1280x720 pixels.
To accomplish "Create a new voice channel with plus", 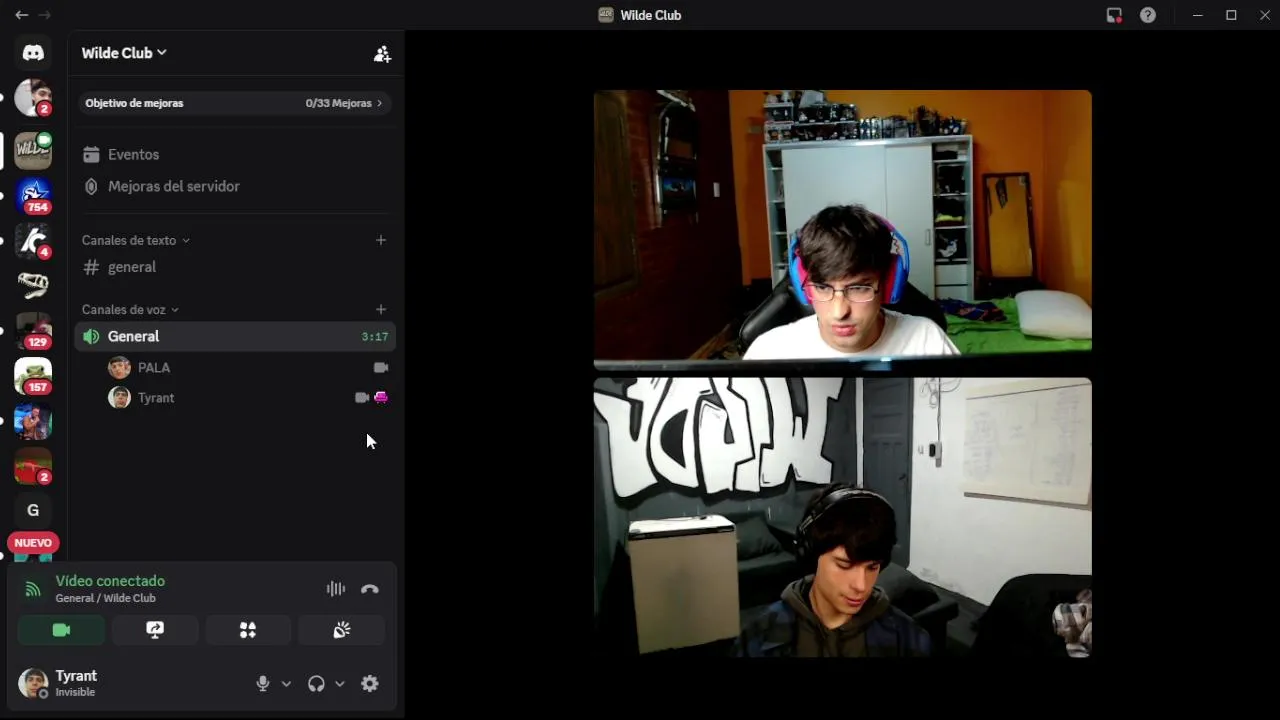I will tap(381, 309).
